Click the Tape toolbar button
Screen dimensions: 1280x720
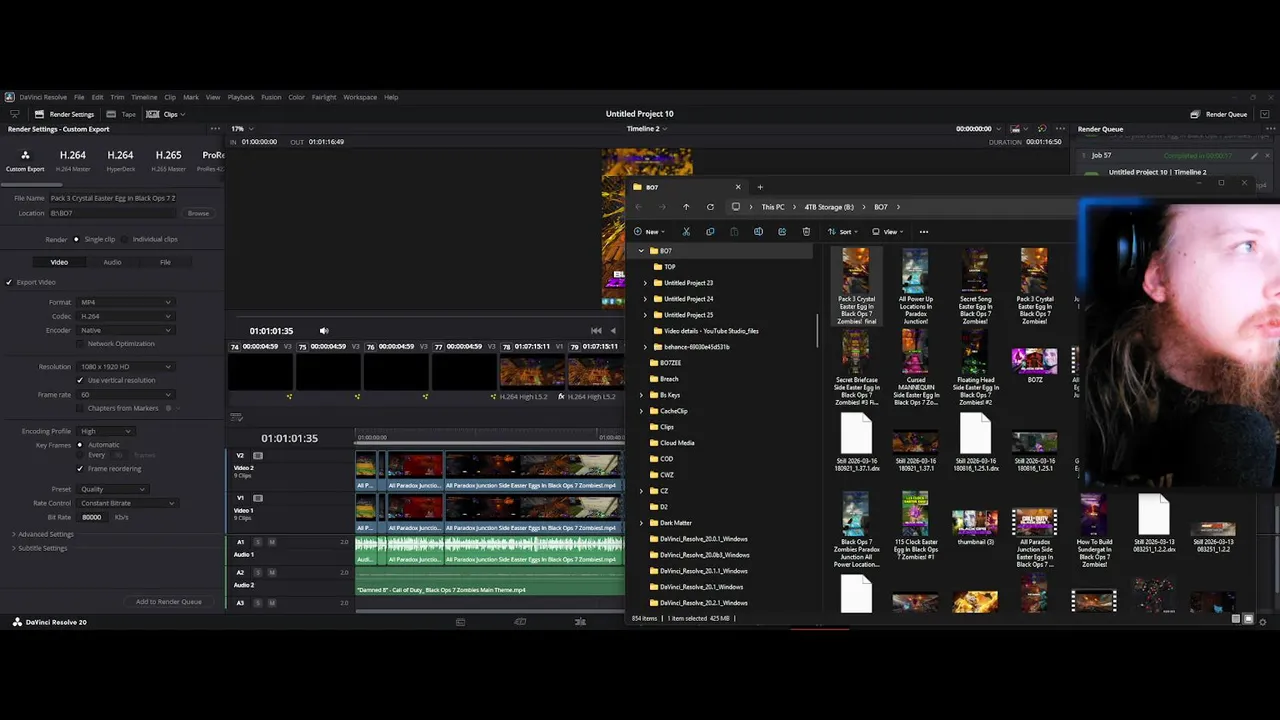point(122,114)
